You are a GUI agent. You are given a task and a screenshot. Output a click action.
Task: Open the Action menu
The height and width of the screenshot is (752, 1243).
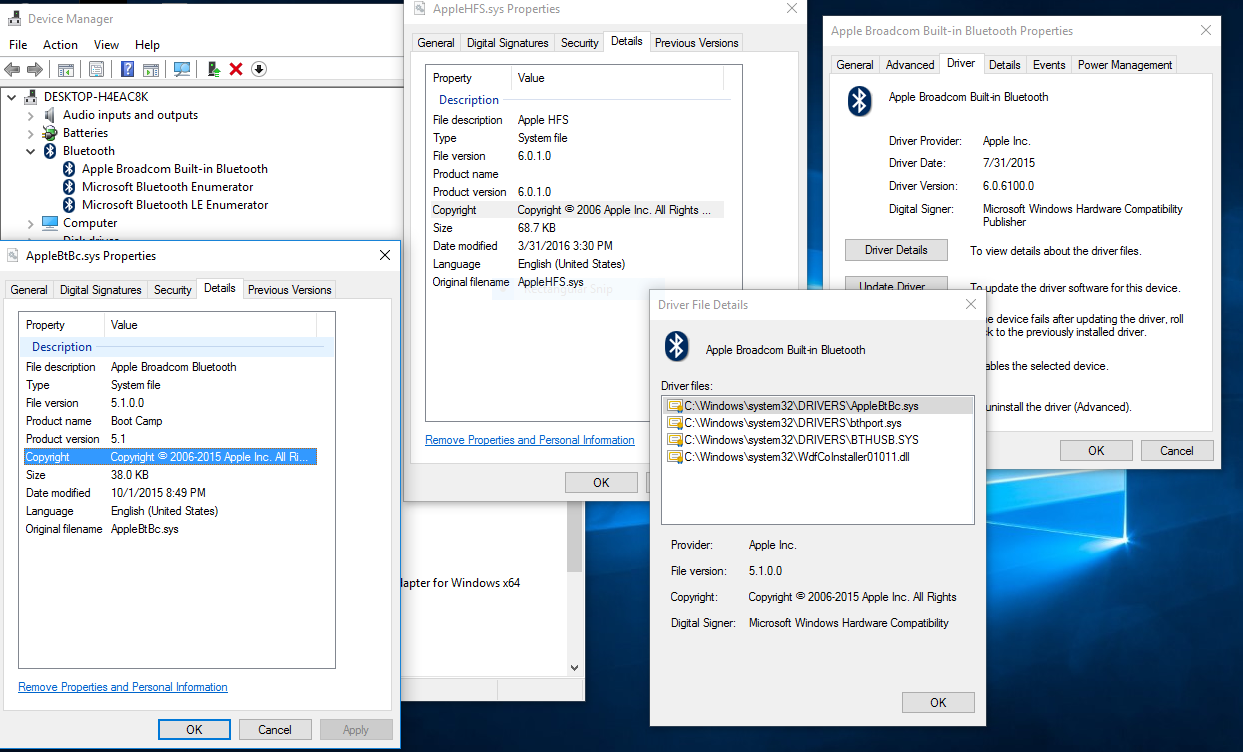(x=60, y=45)
